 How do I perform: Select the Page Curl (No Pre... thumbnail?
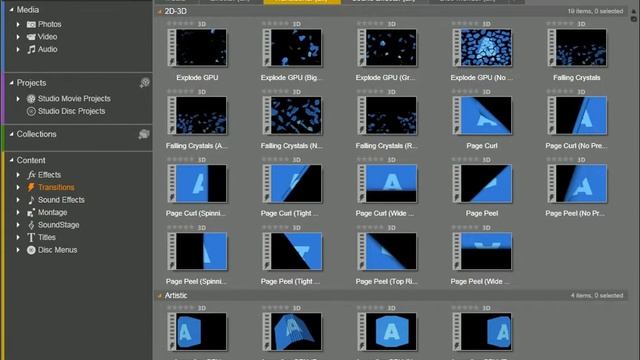coord(577,116)
